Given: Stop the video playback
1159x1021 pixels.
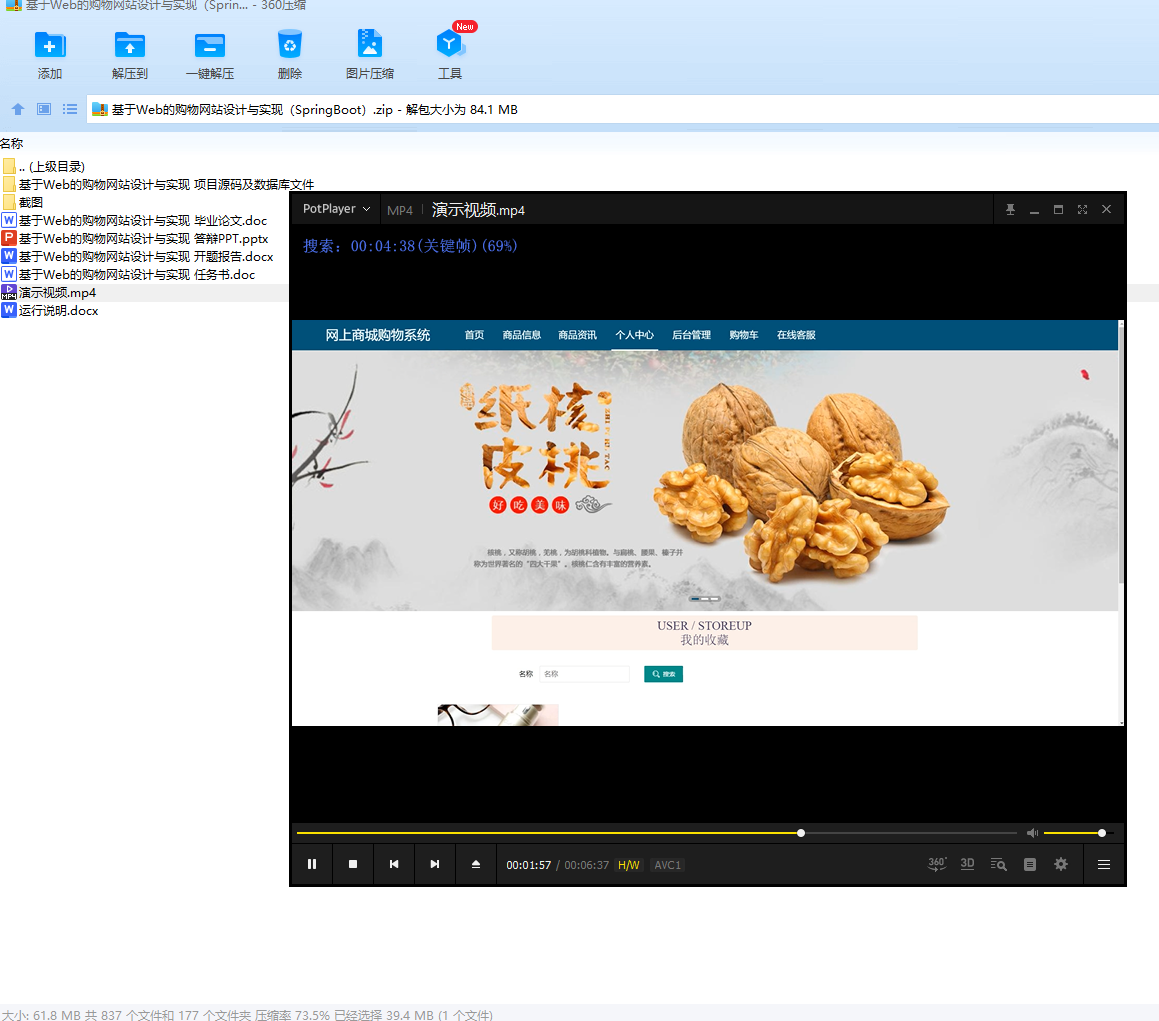Looking at the screenshot, I should [x=353, y=864].
